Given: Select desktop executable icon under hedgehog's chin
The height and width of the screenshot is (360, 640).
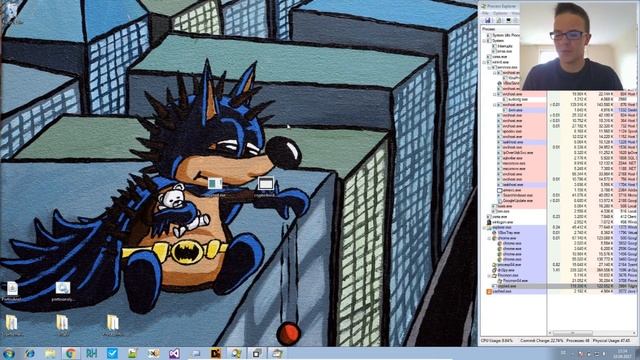Looking at the screenshot, I should click(215, 184).
